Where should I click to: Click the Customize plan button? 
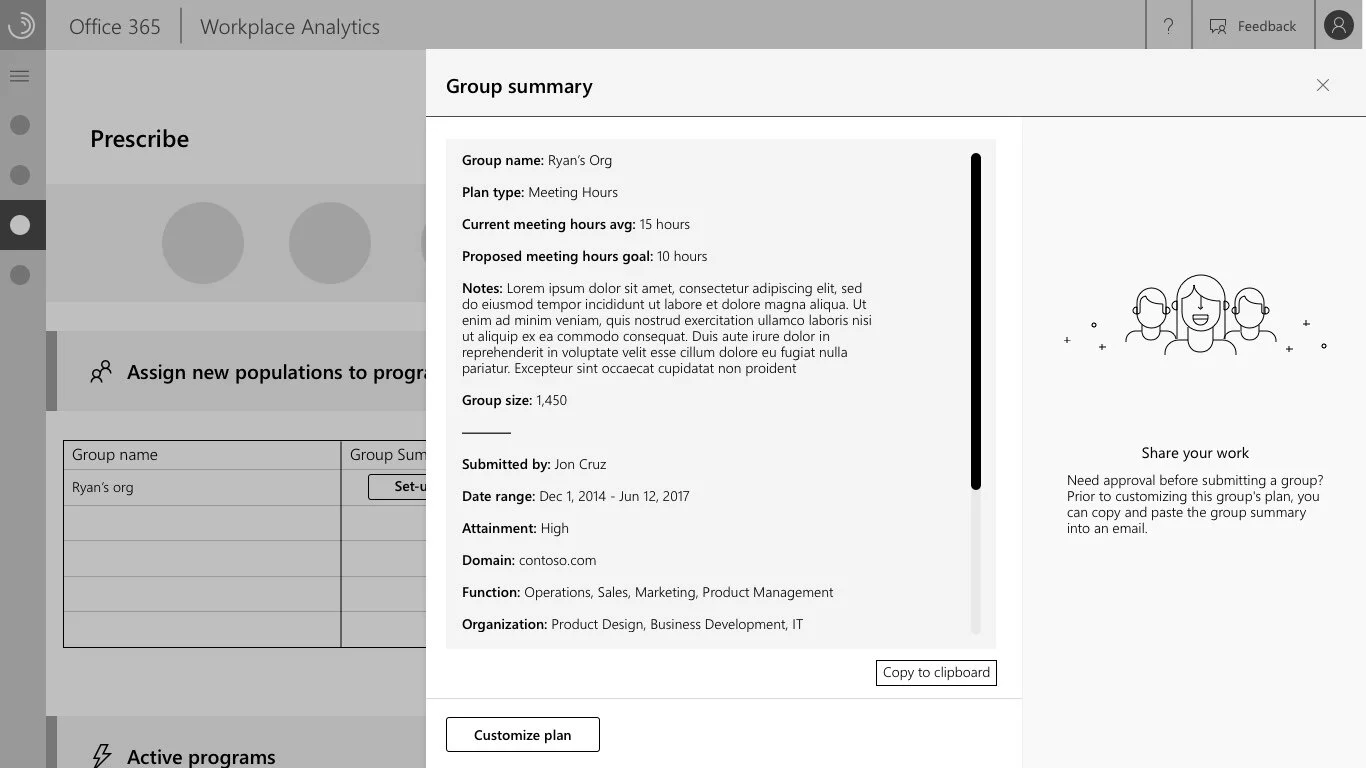tap(522, 734)
